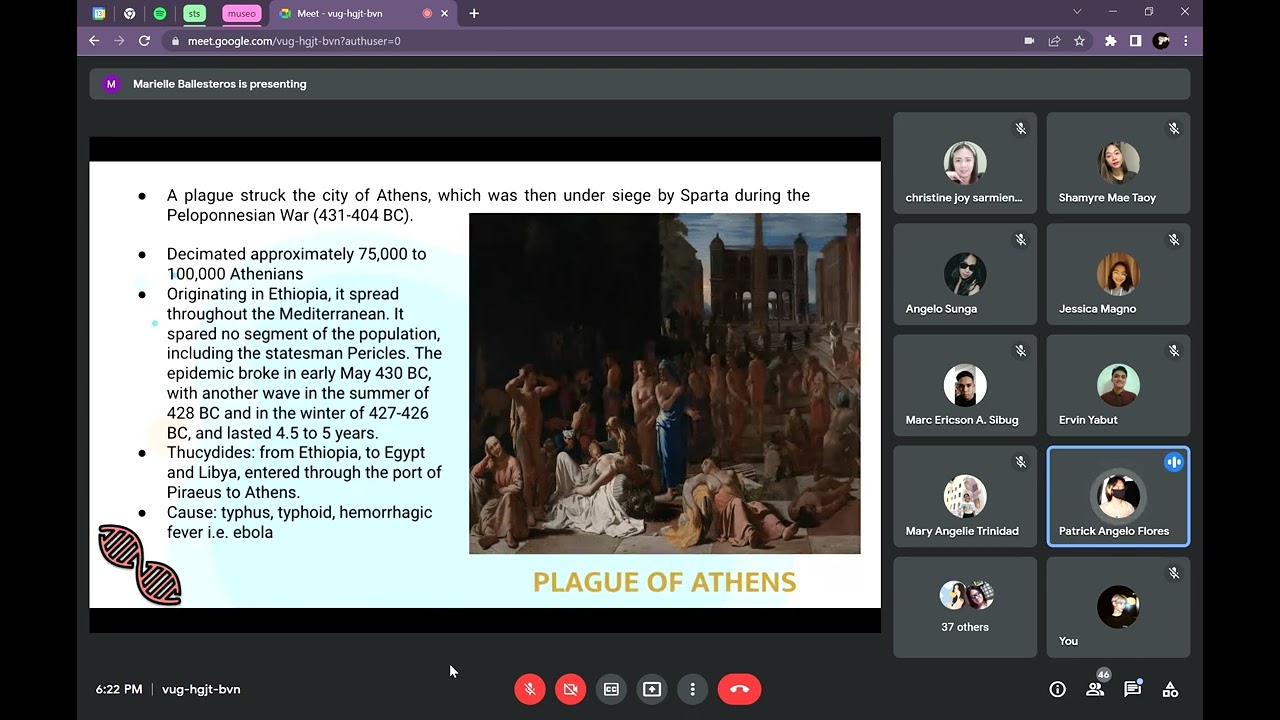The width and height of the screenshot is (1280, 720).
Task: Click the meeting code vug-hgjt-bvn
Action: point(201,689)
